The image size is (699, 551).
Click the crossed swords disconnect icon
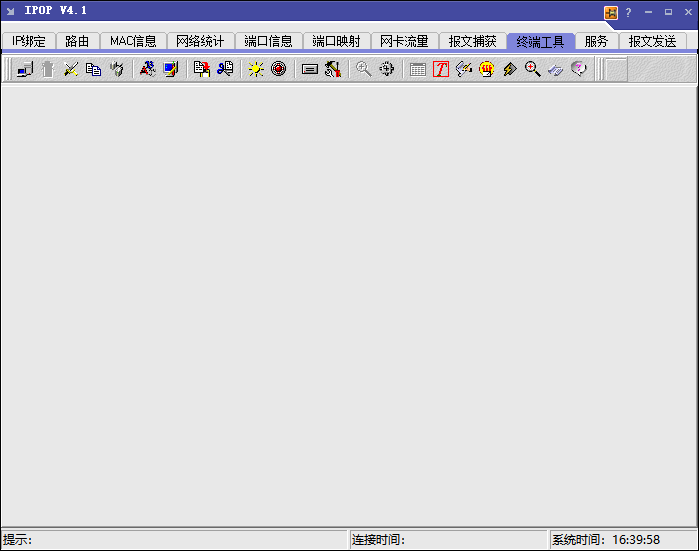pos(70,69)
